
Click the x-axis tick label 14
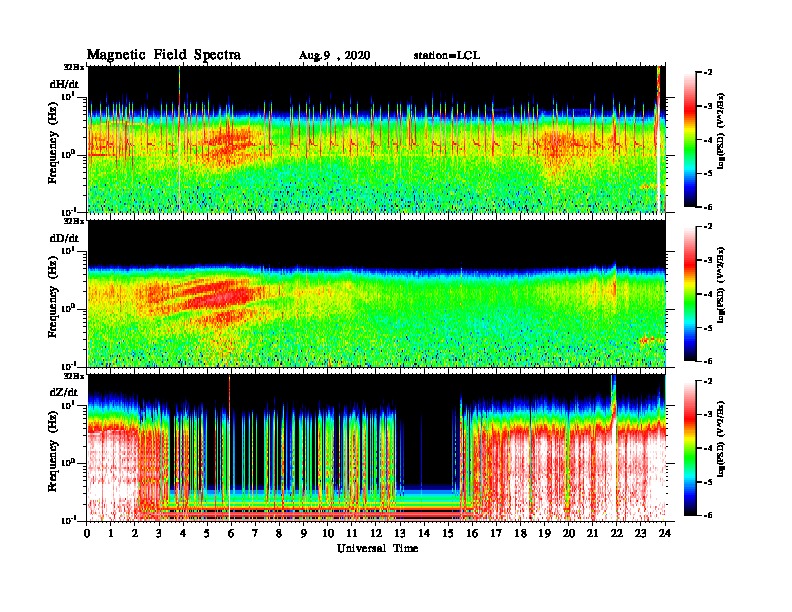424,533
